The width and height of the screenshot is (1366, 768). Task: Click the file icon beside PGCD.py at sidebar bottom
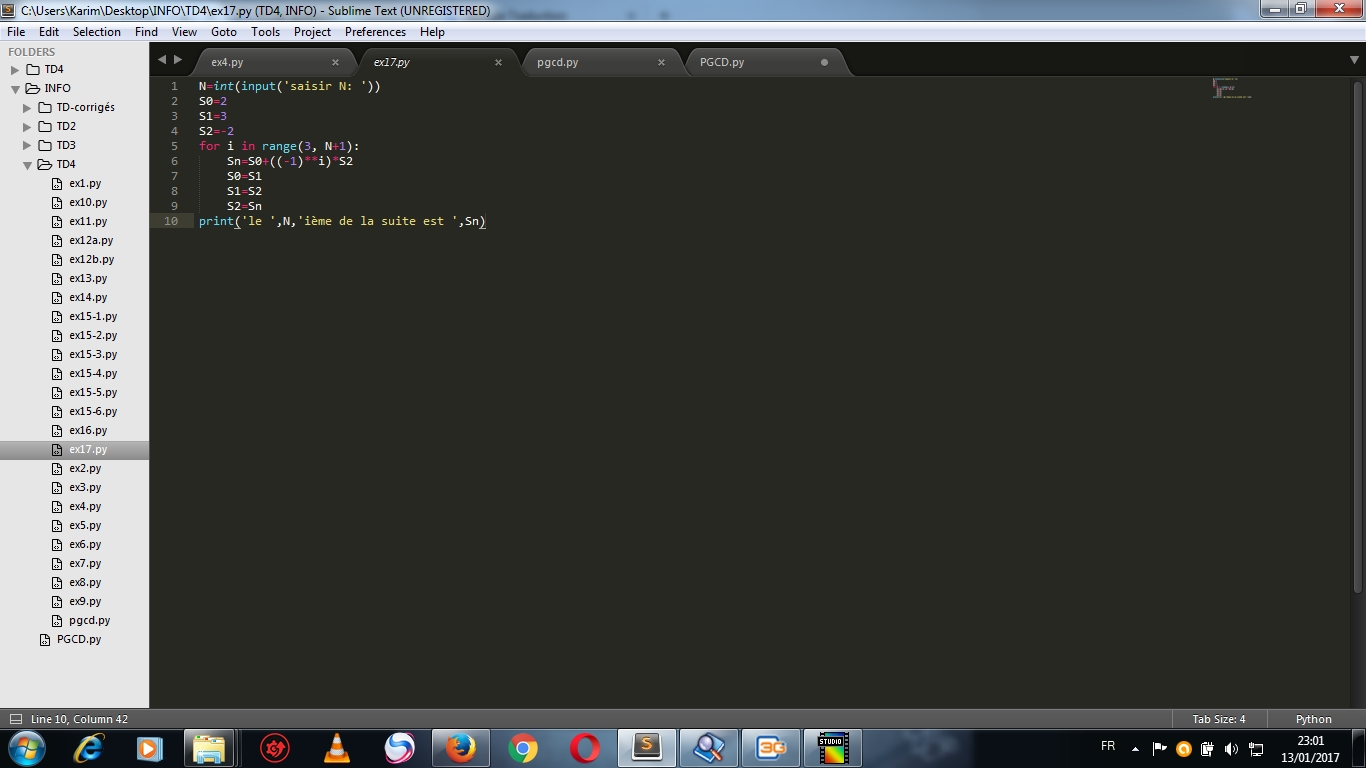pos(47,639)
